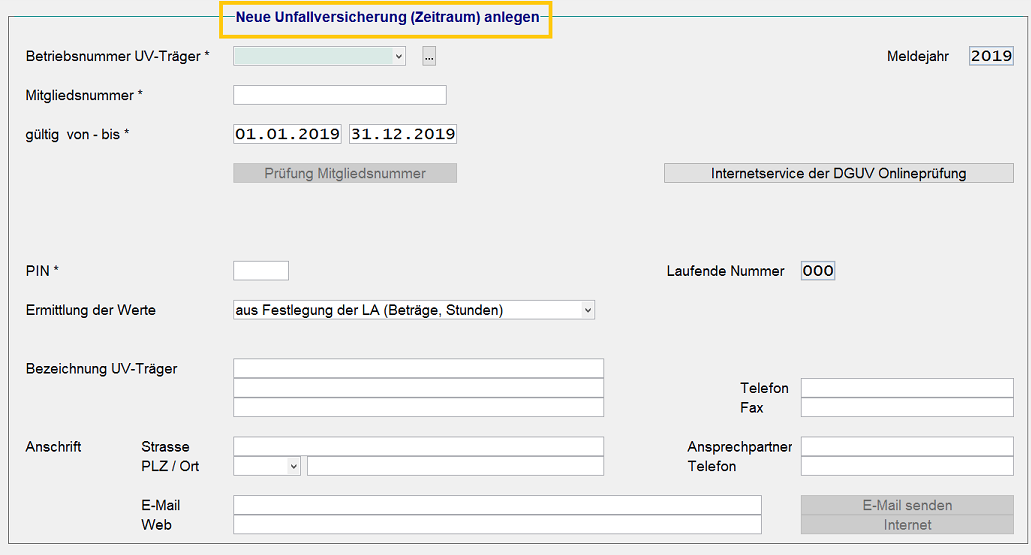Open Internetservice der DGUV Onlineprüfung
This screenshot has height=555, width=1031.
tap(838, 173)
